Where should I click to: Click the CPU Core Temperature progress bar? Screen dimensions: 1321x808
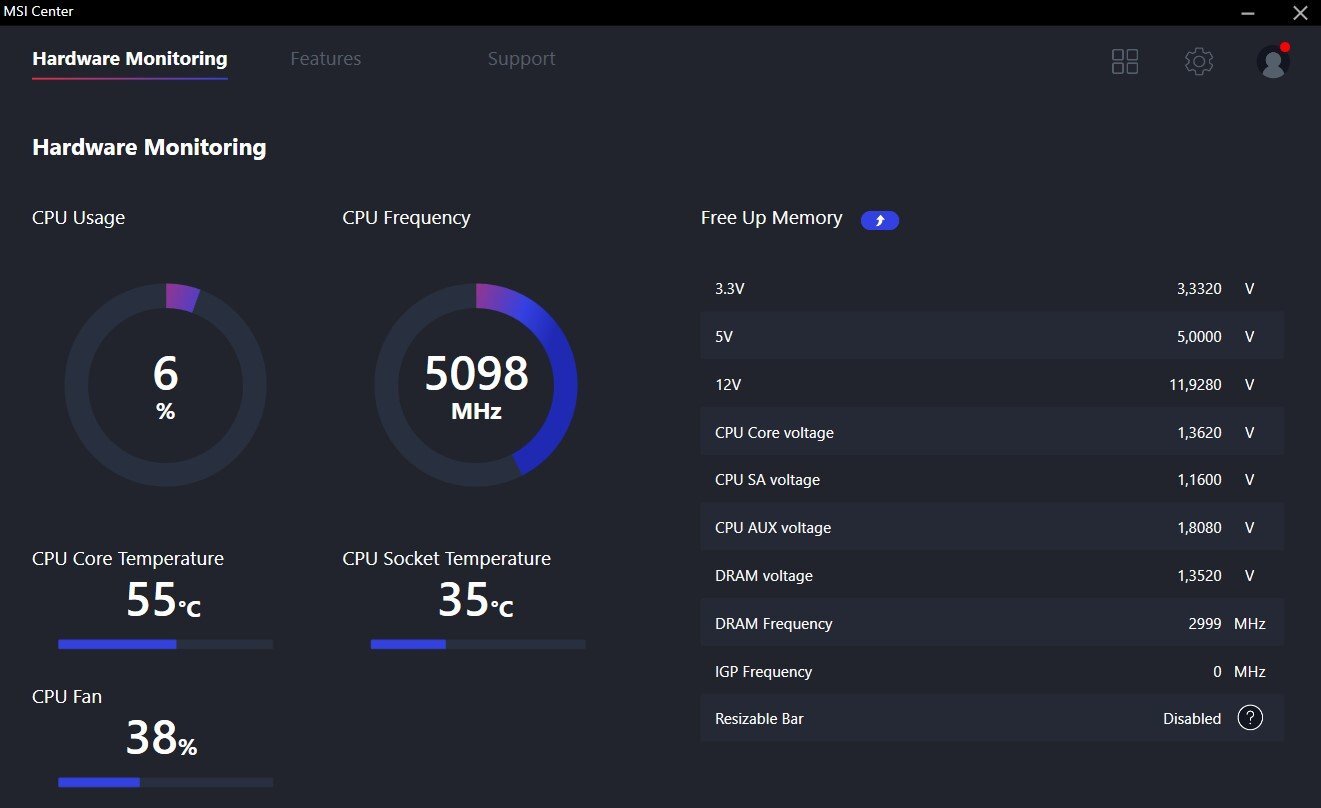[165, 645]
